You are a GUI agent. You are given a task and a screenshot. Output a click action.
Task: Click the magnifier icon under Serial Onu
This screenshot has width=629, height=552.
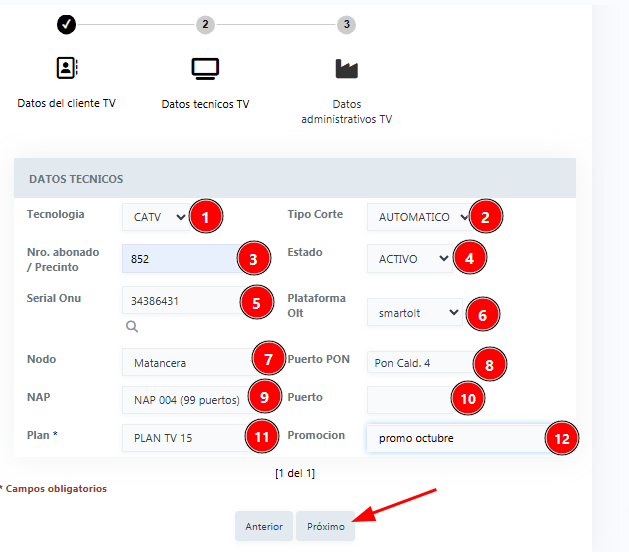coord(132,326)
